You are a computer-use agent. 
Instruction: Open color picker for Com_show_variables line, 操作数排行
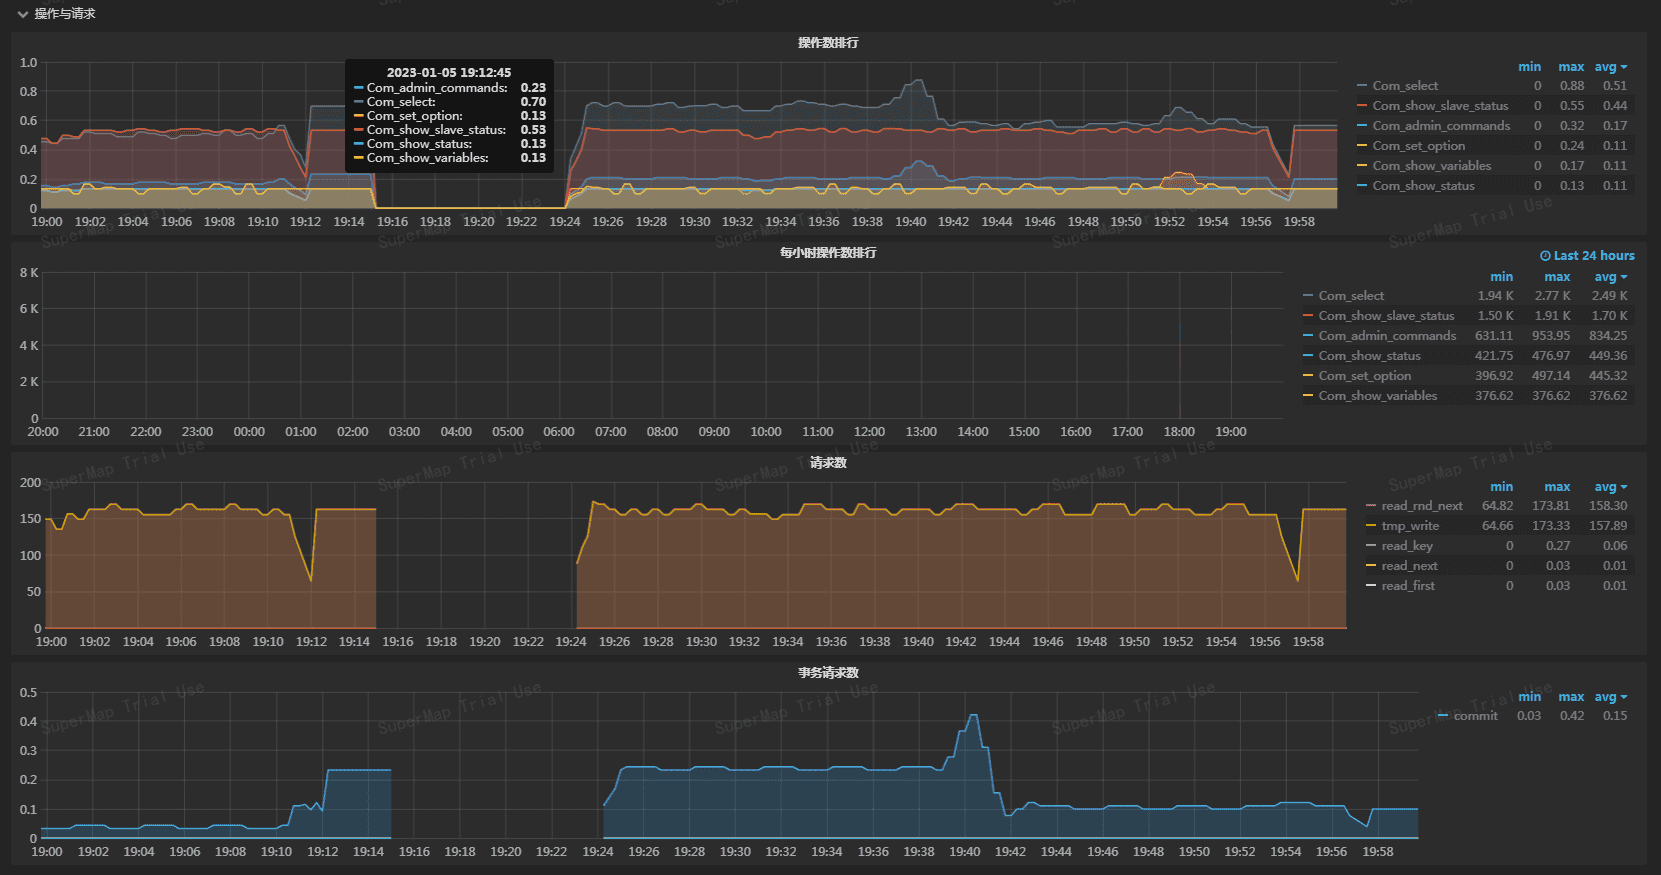[x=1362, y=166]
